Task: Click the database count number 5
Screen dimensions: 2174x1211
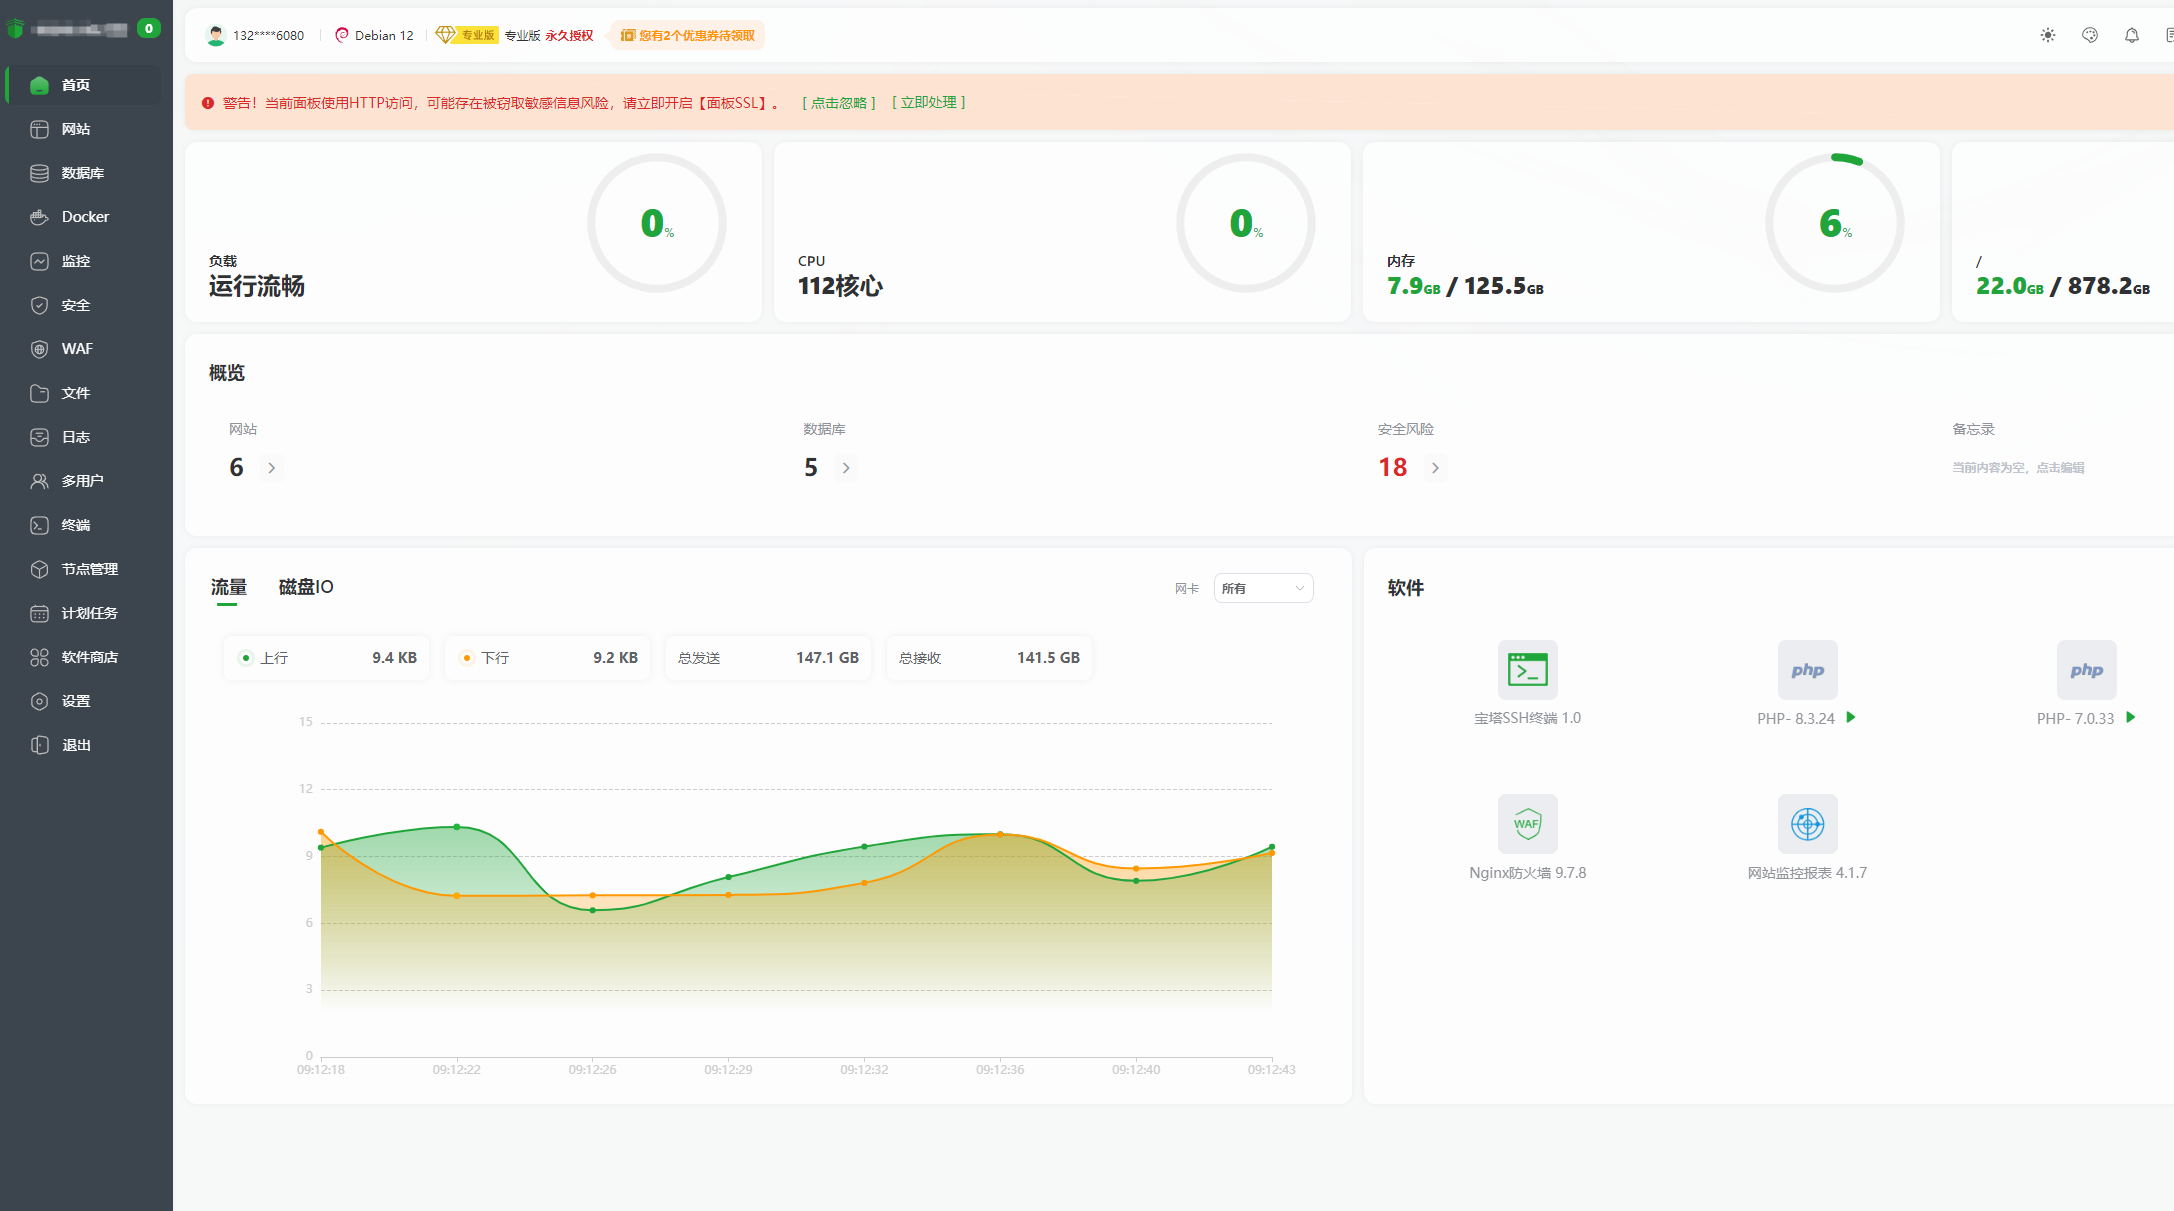Action: (811, 467)
